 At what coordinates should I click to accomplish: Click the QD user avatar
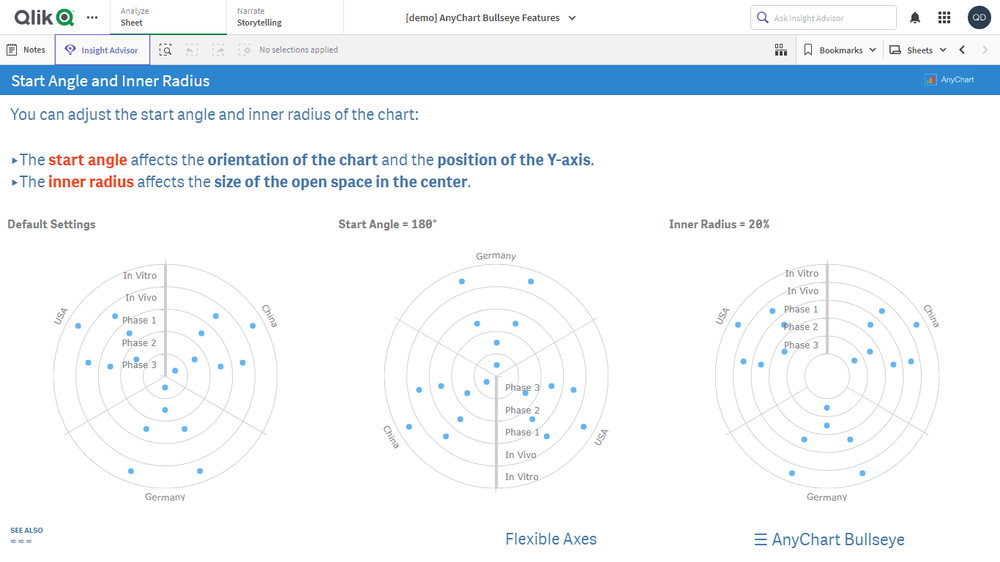coord(979,18)
